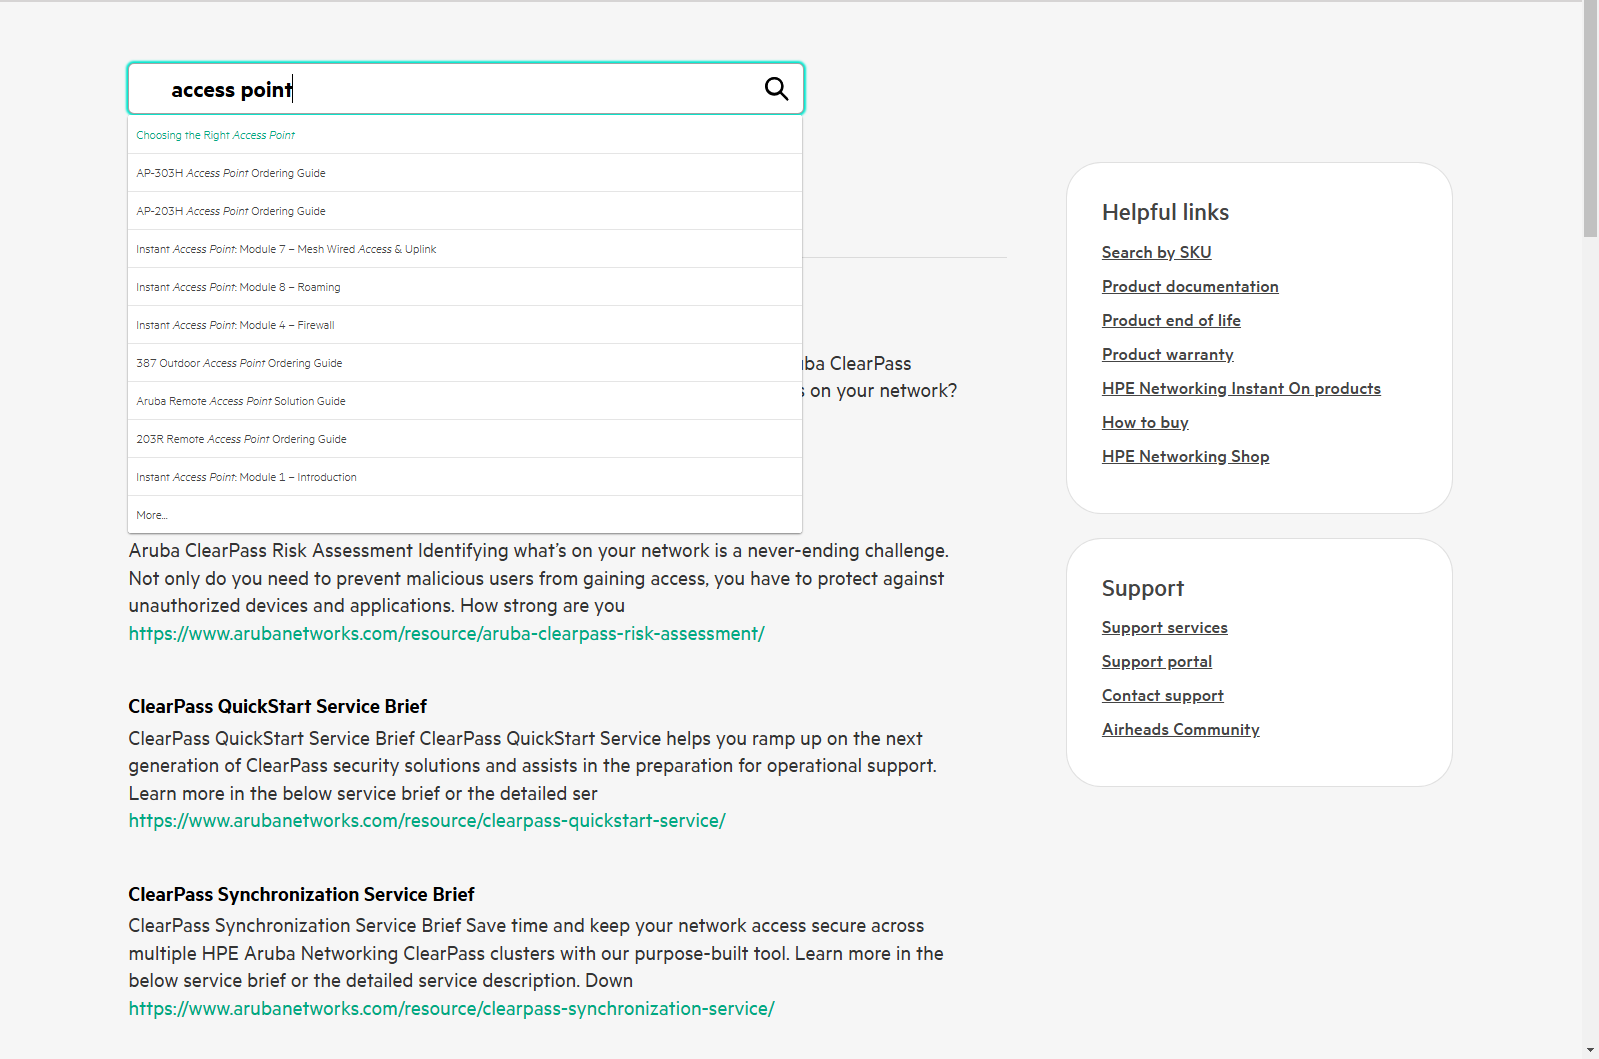Choose 'Module 7 – Mesh Wired Access & Uplink'
1599x1059 pixels.
465,249
